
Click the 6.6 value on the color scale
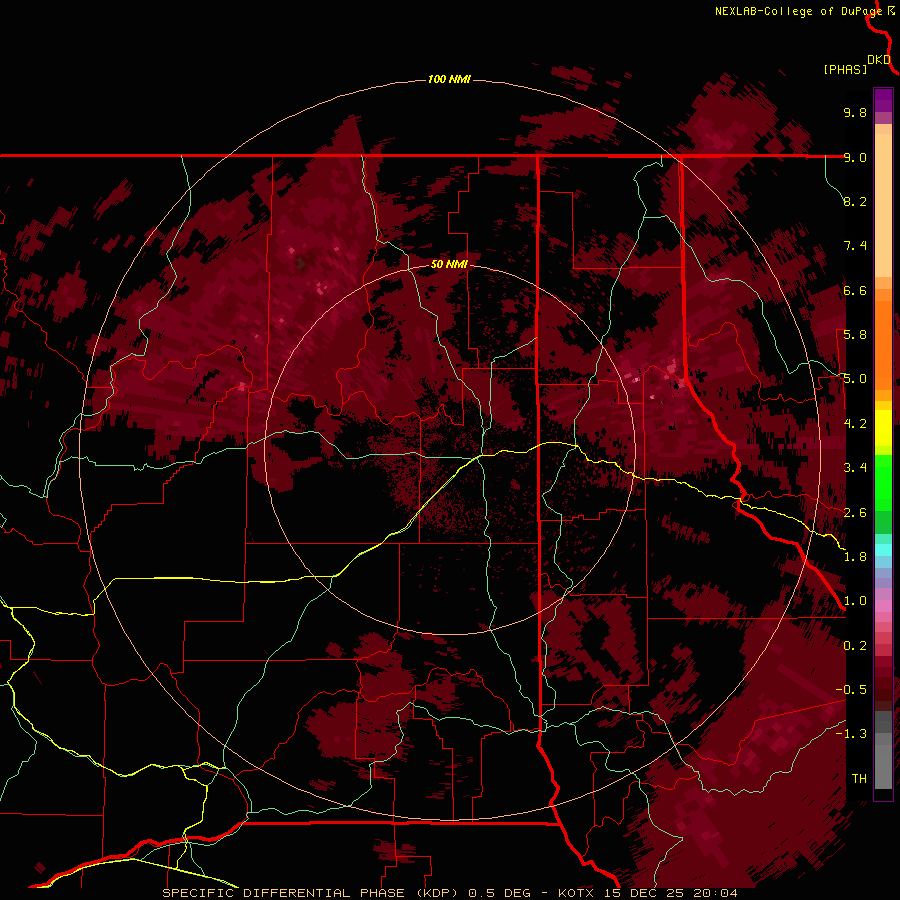pos(855,291)
